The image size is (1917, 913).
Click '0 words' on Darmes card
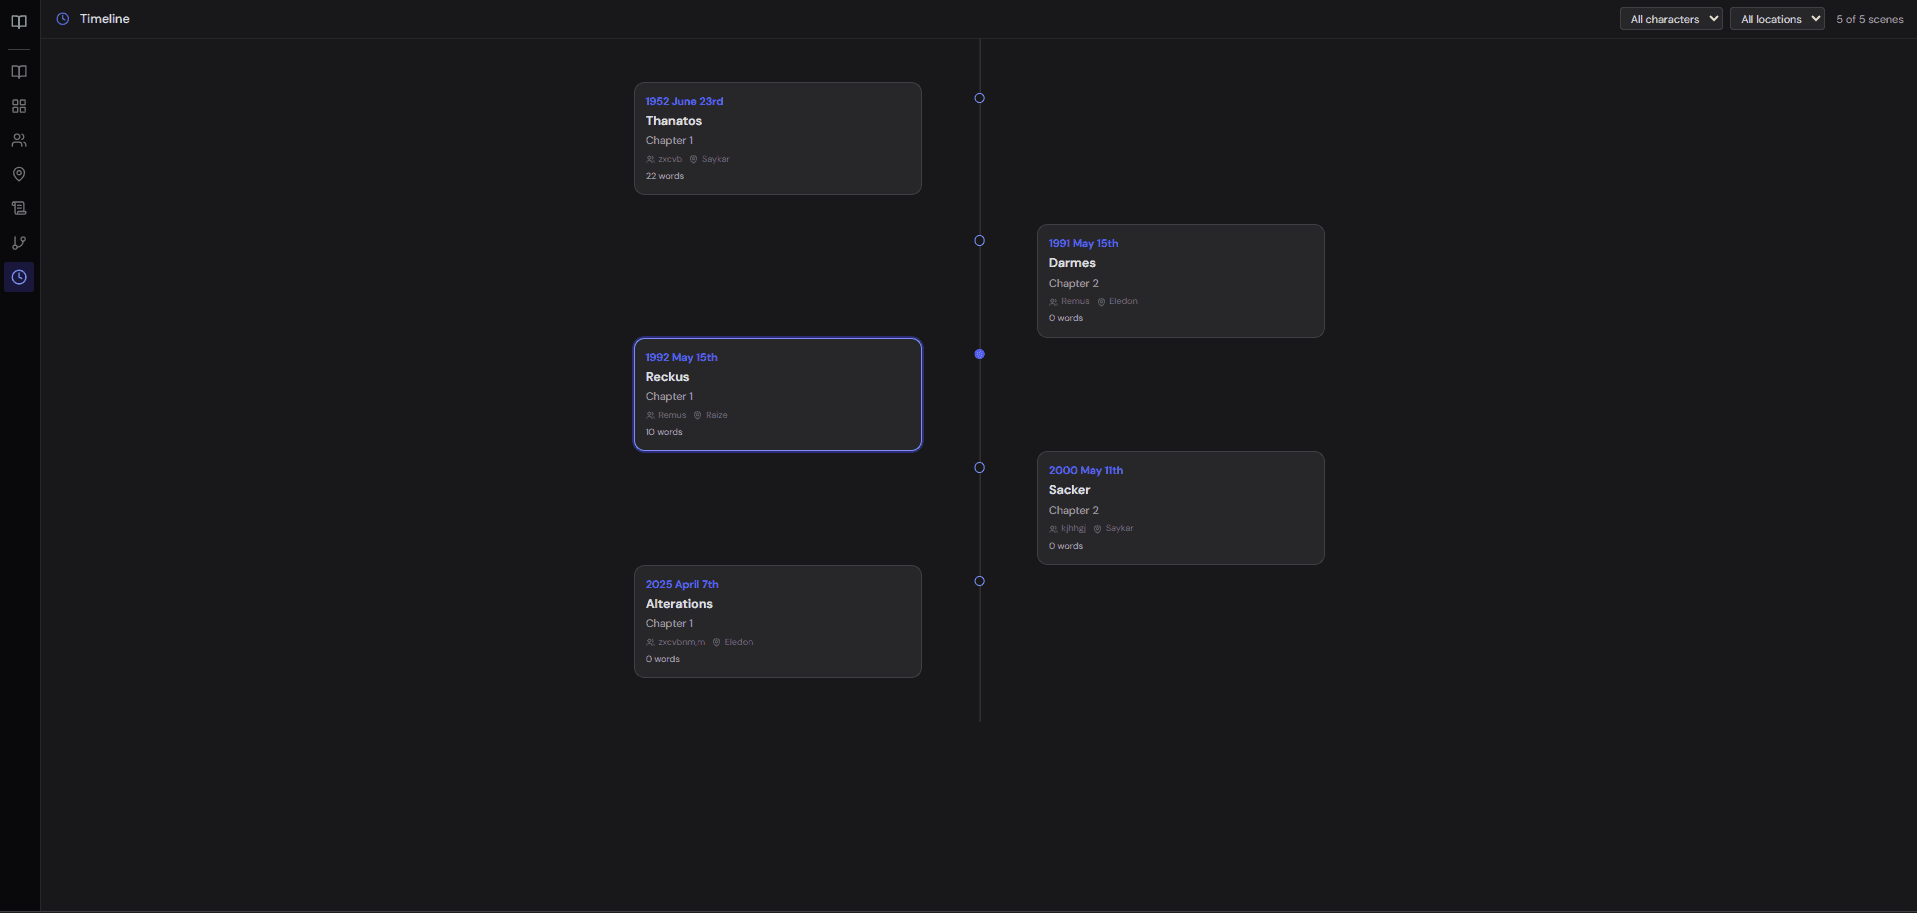(x=1066, y=318)
